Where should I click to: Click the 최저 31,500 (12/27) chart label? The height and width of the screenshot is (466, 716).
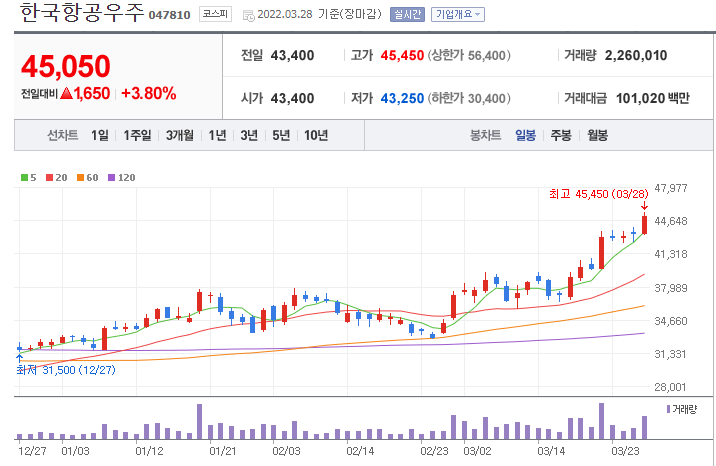66,370
